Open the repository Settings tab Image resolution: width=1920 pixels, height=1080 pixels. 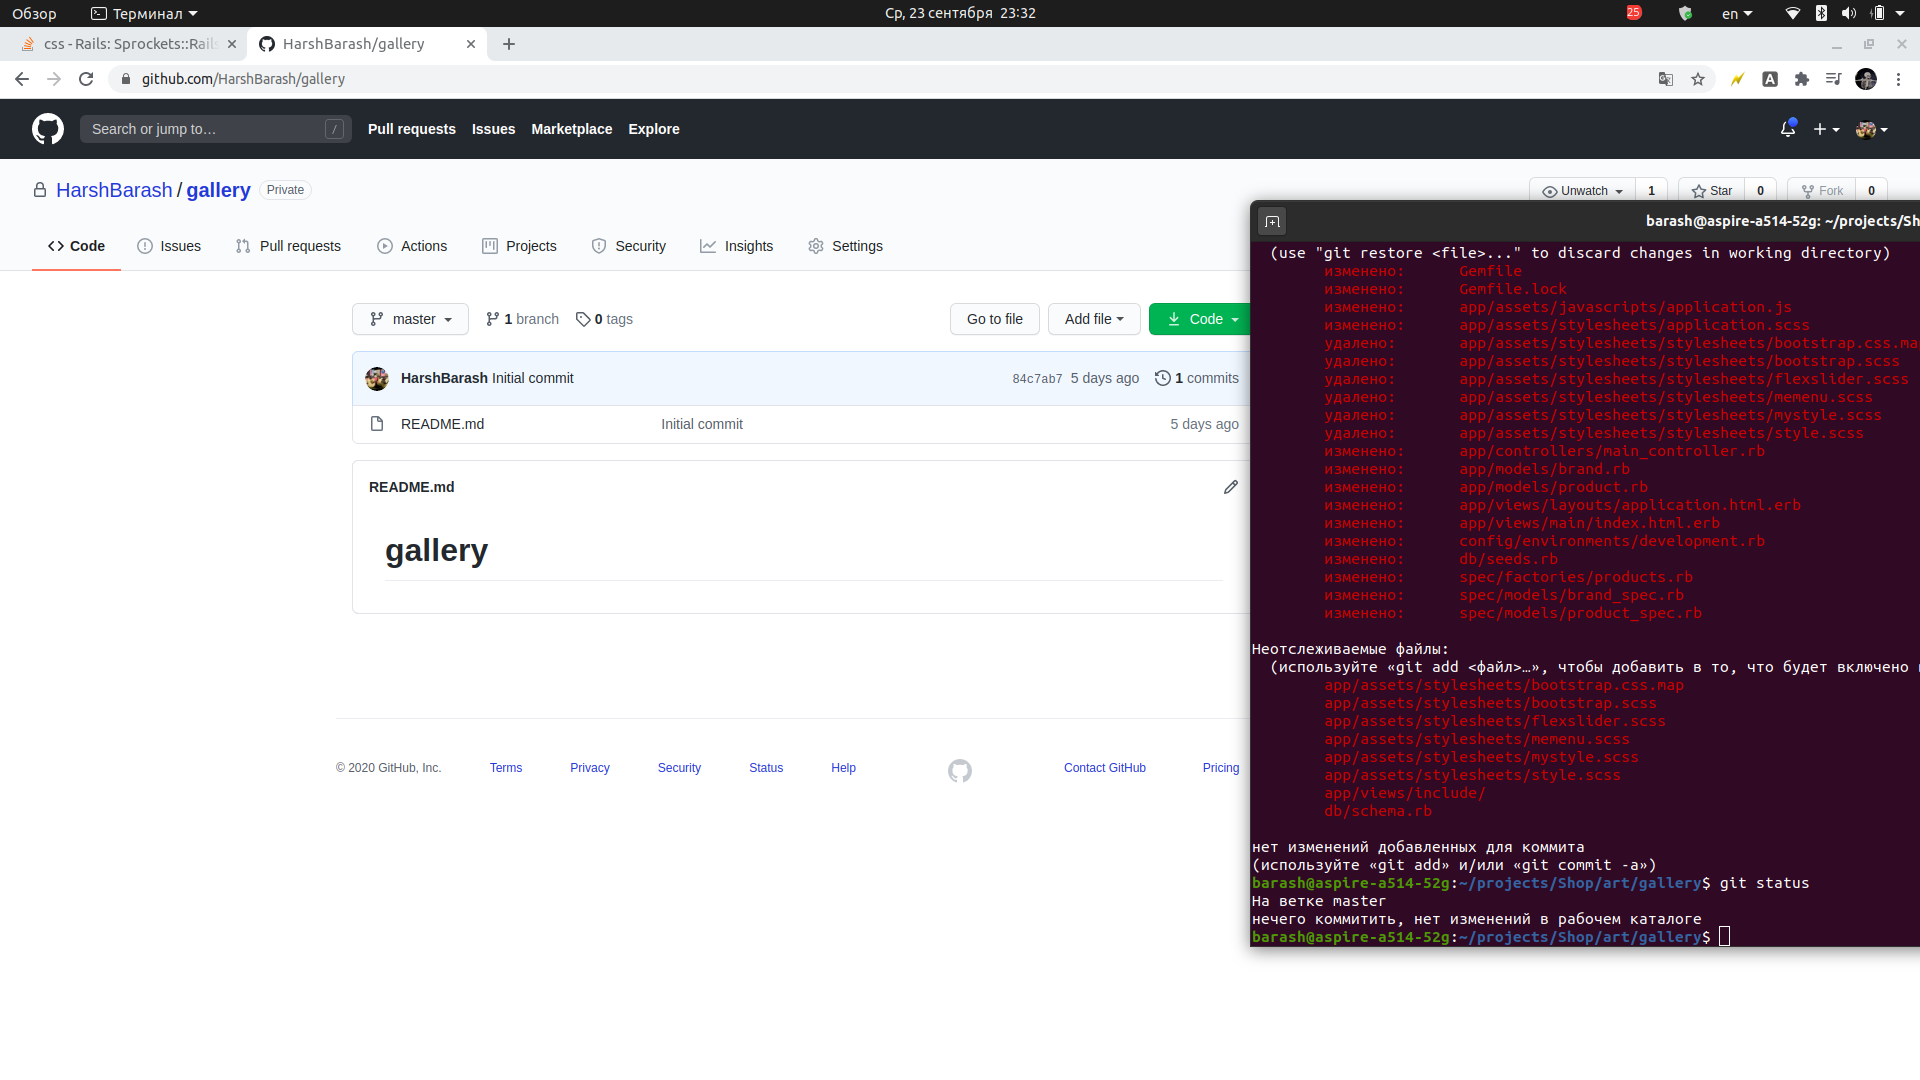click(846, 246)
